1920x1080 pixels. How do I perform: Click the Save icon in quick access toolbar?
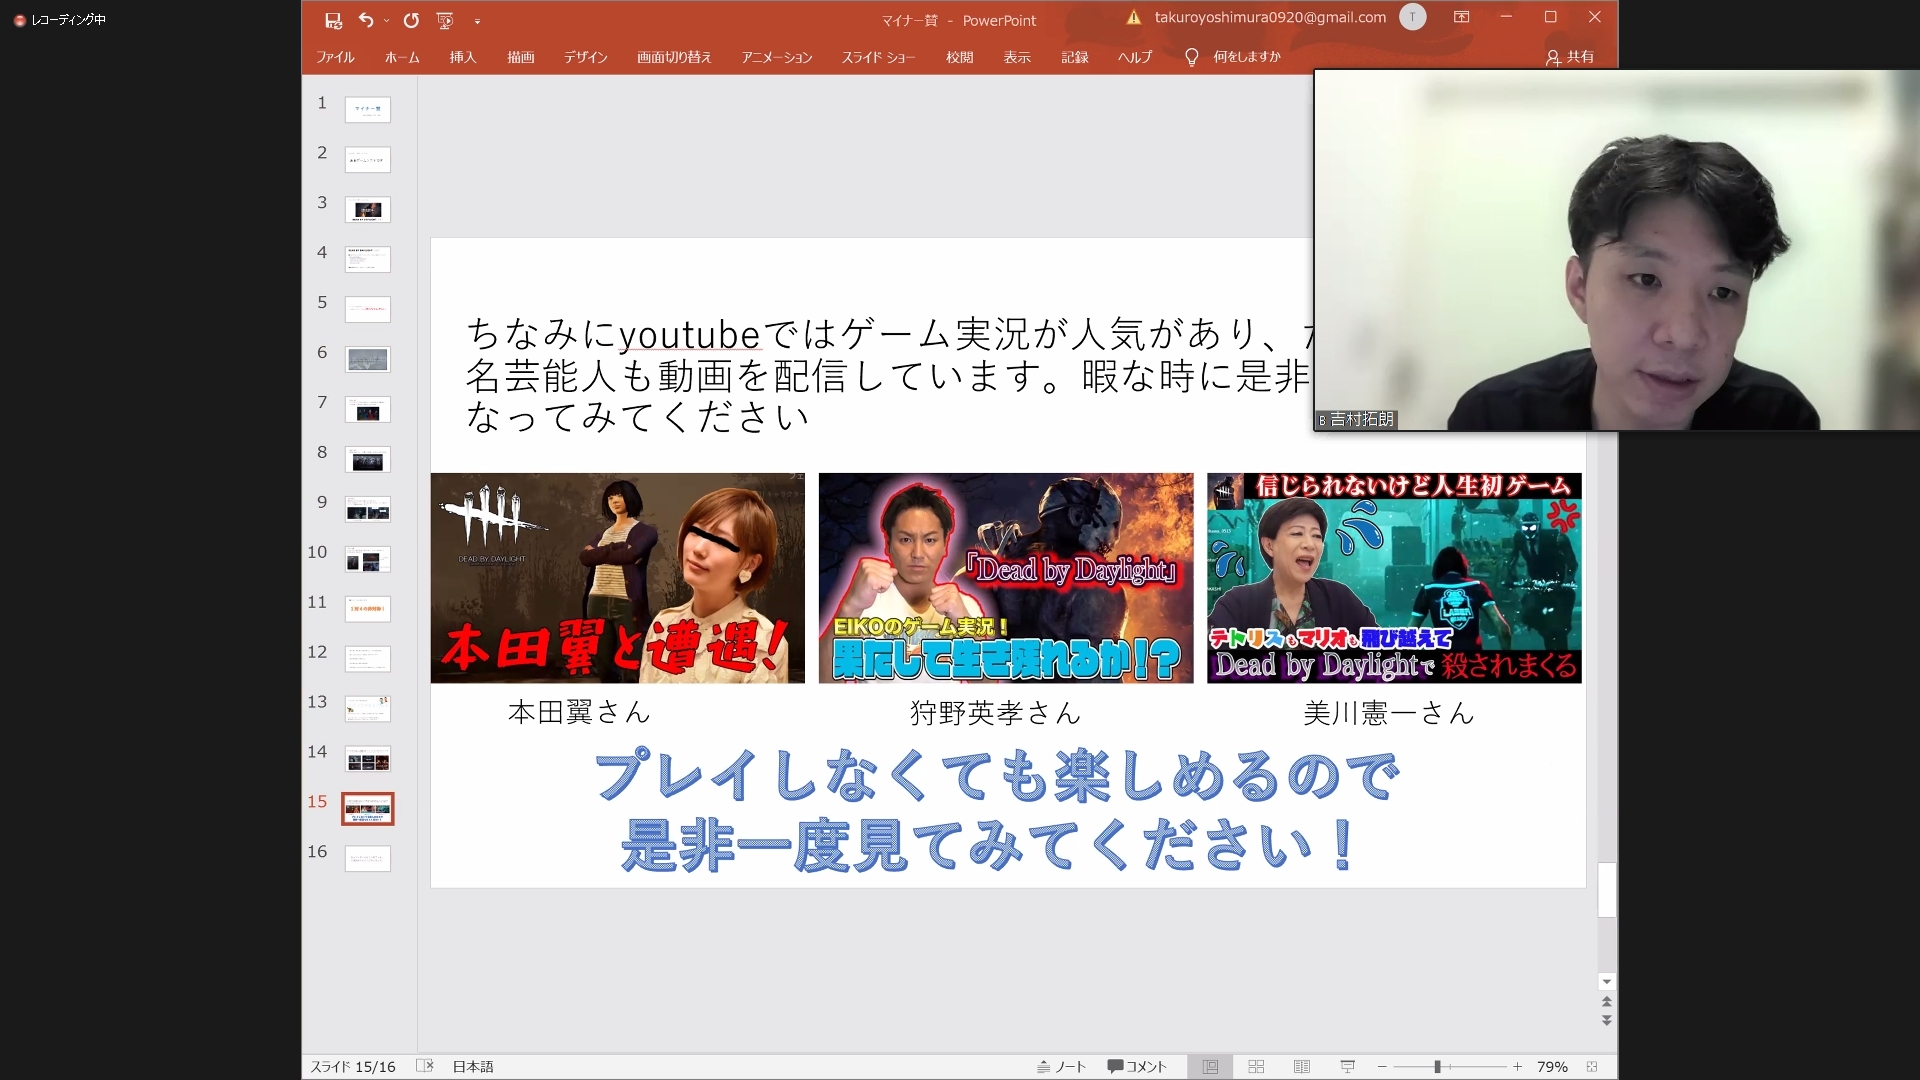pyautogui.click(x=334, y=20)
